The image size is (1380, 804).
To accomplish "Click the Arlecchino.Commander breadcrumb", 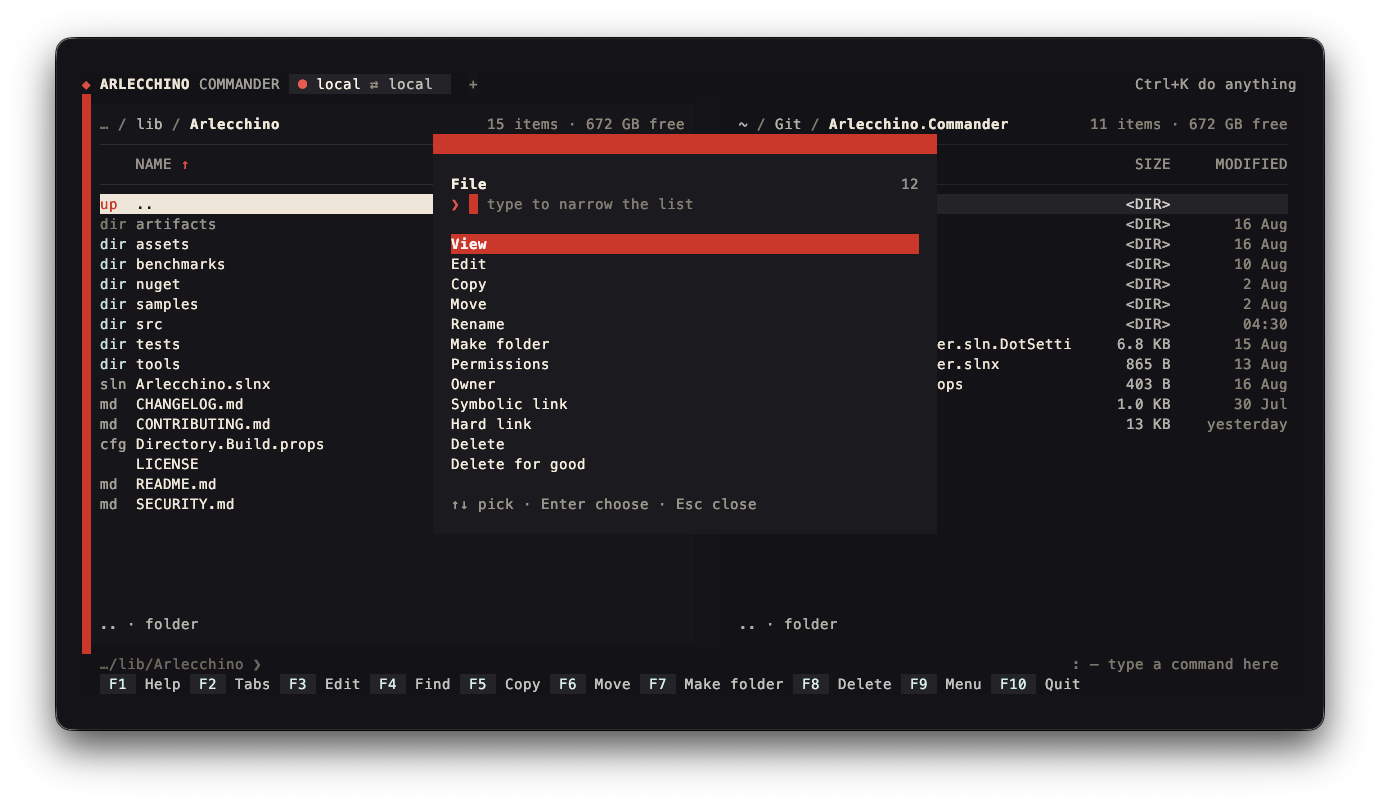I will [918, 124].
